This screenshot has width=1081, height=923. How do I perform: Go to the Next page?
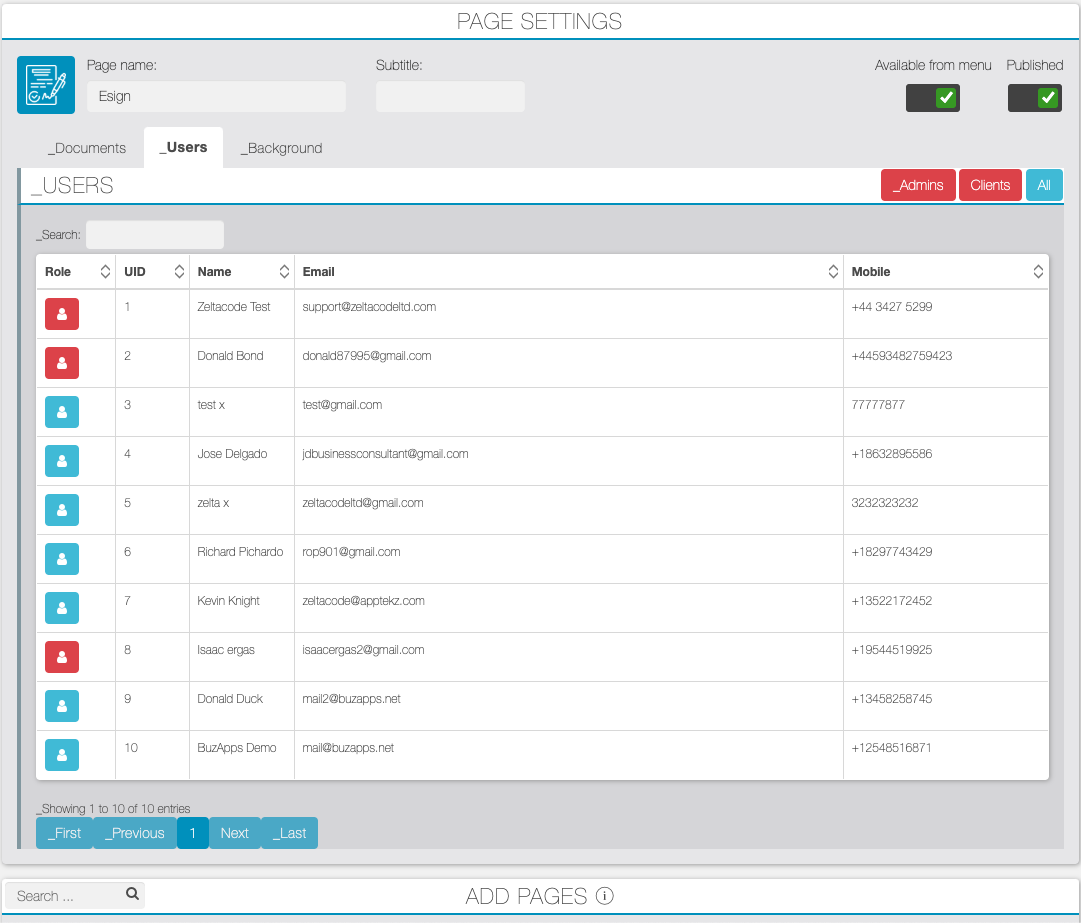tap(234, 833)
